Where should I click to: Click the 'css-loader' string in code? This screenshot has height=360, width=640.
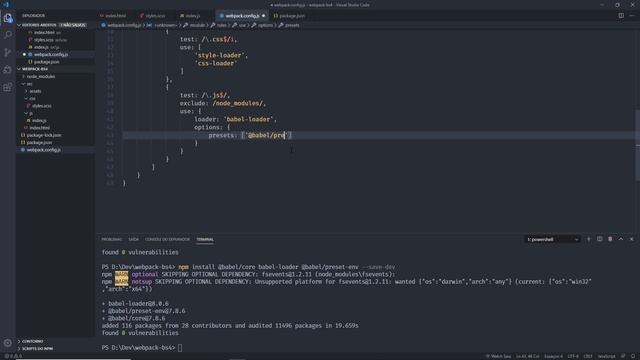point(216,63)
